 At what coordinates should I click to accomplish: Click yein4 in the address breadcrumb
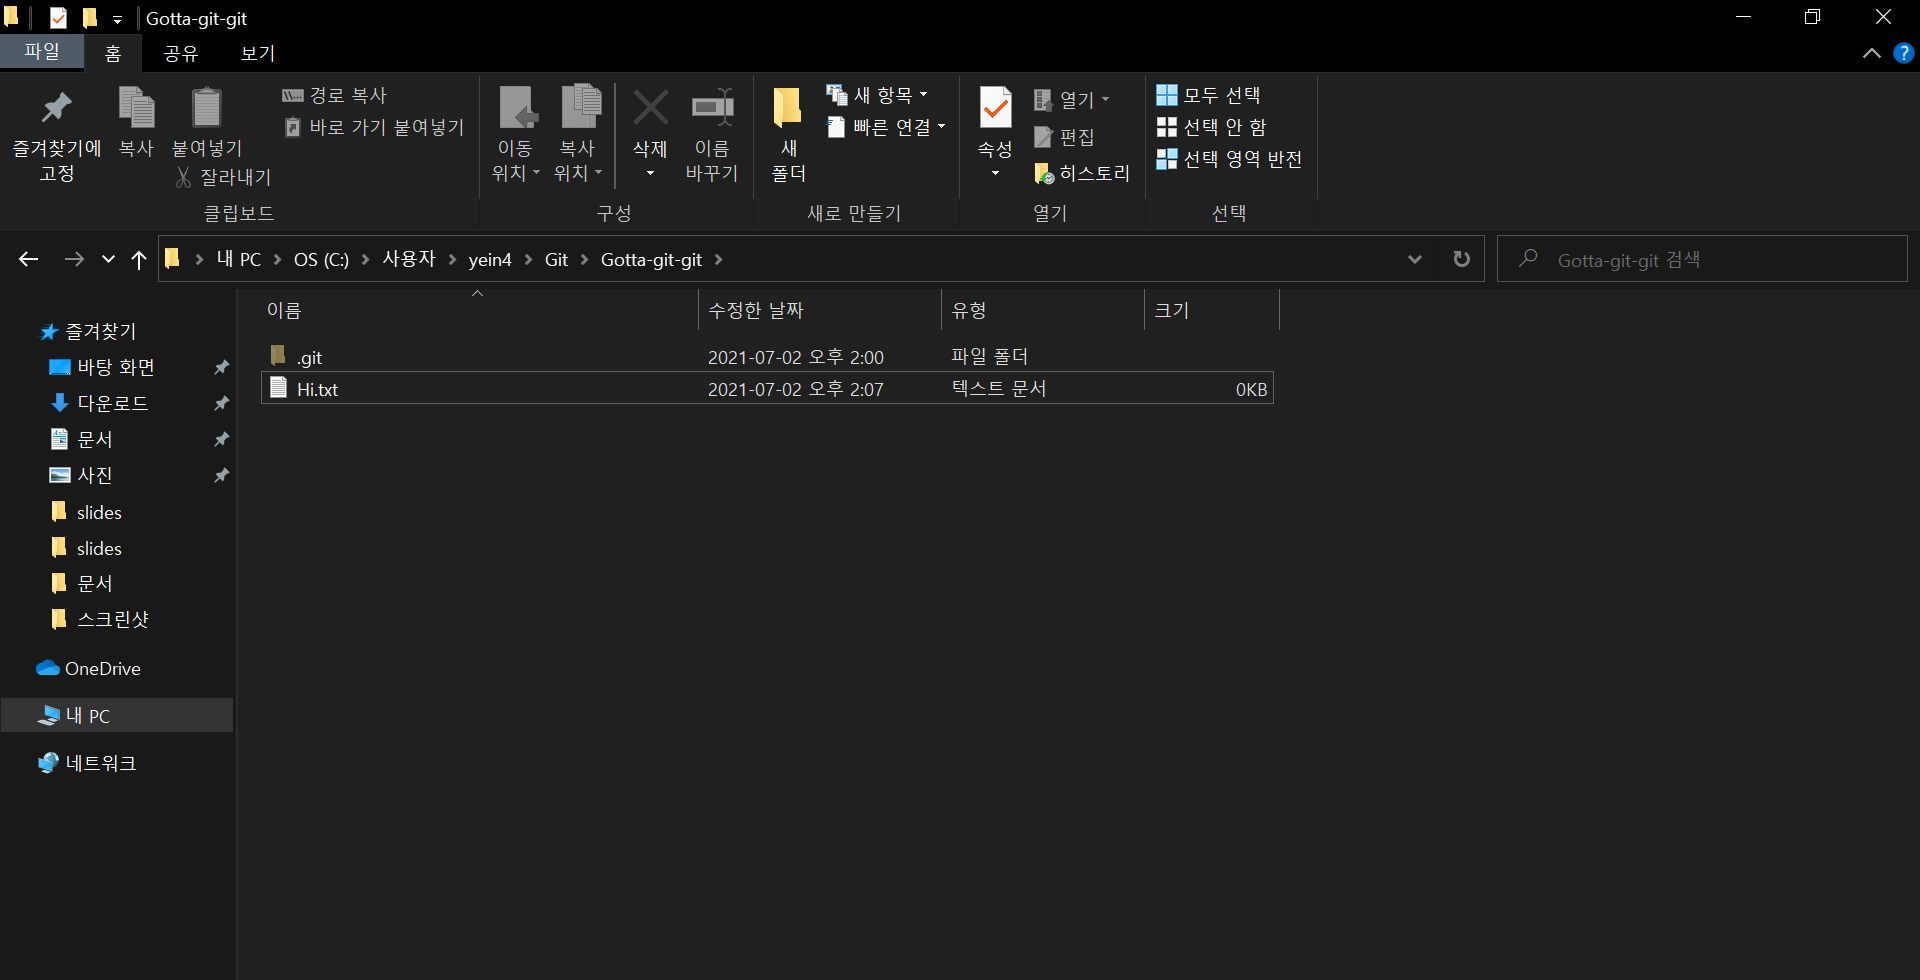(x=490, y=259)
